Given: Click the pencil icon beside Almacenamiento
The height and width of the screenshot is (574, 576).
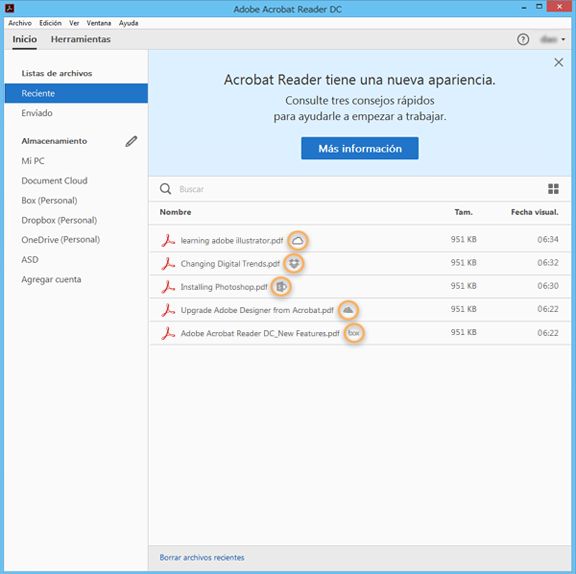Looking at the screenshot, I should [131, 141].
